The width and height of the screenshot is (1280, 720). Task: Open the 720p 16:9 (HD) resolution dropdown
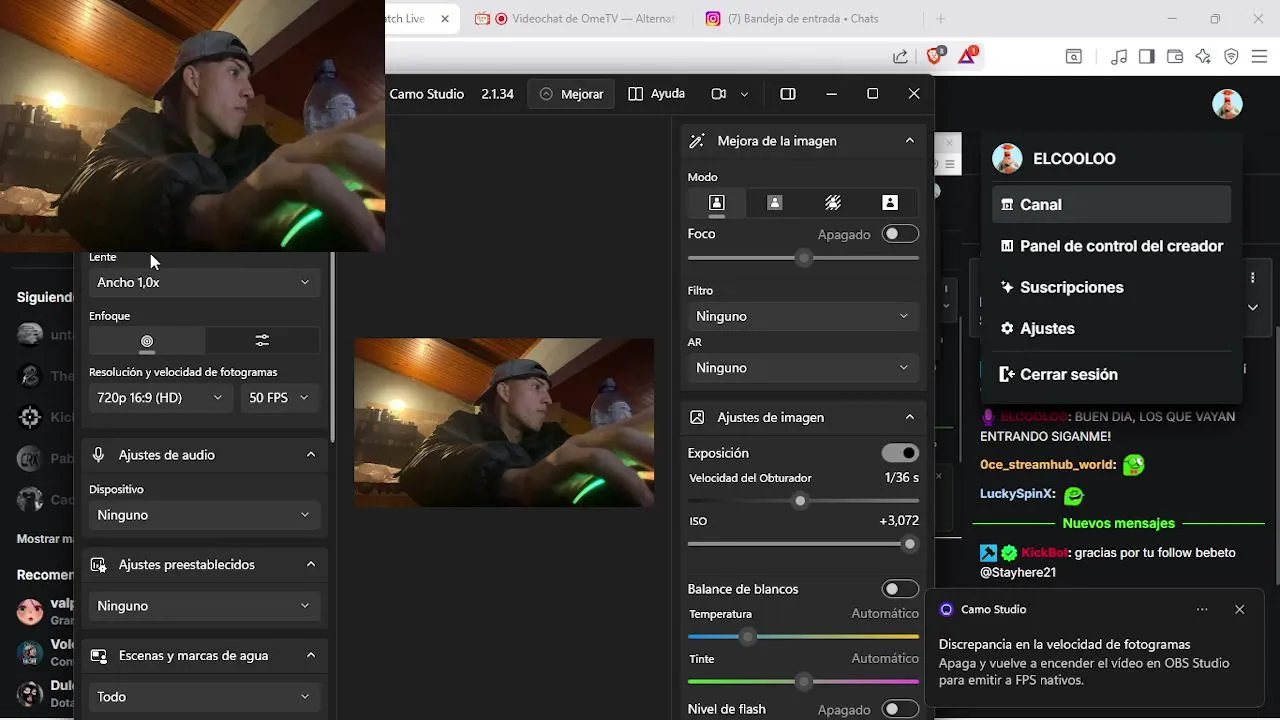click(x=161, y=398)
